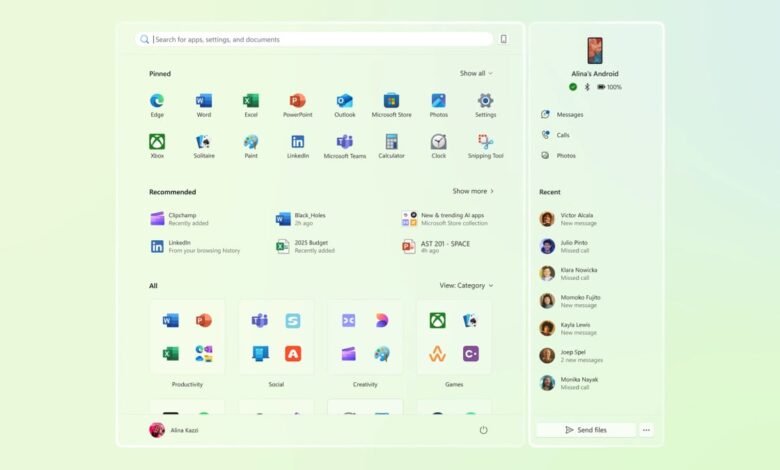Open Clipchamp inside the Creativity folder

(348, 354)
